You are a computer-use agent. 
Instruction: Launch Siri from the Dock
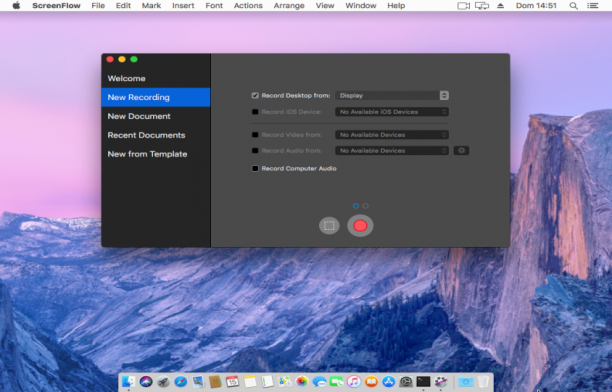coord(146,381)
